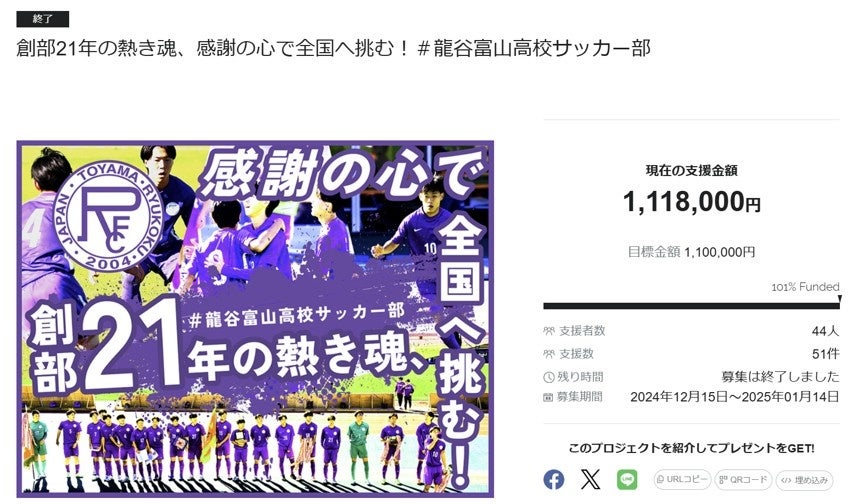Click the 終了 status badge
Screen dimensions: 852x504
click(x=42, y=19)
